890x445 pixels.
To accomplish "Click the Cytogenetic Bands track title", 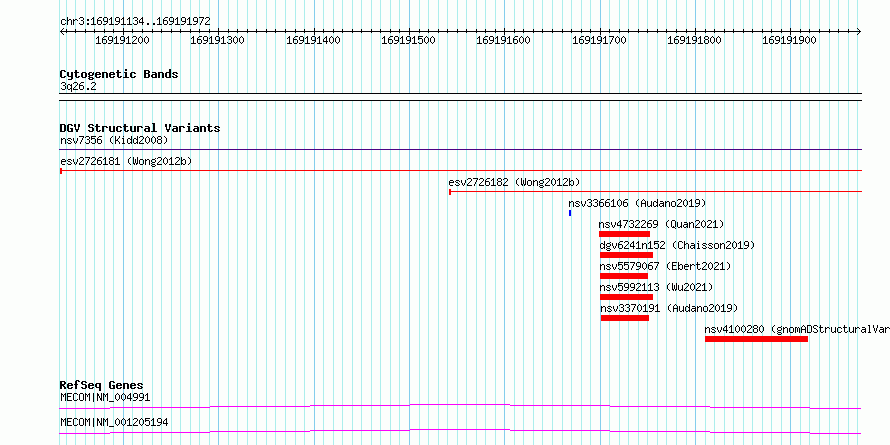I will coord(119,74).
